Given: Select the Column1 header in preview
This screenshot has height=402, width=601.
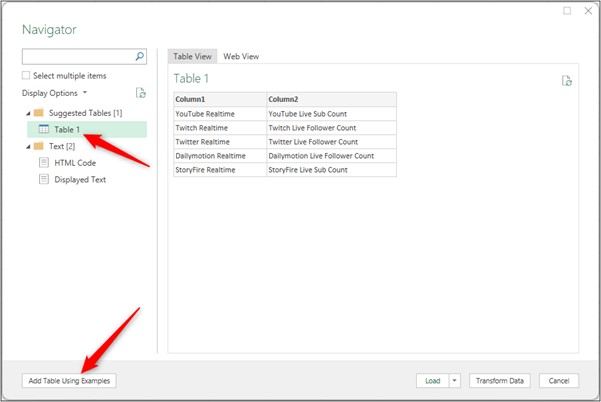Looking at the screenshot, I should [x=219, y=99].
